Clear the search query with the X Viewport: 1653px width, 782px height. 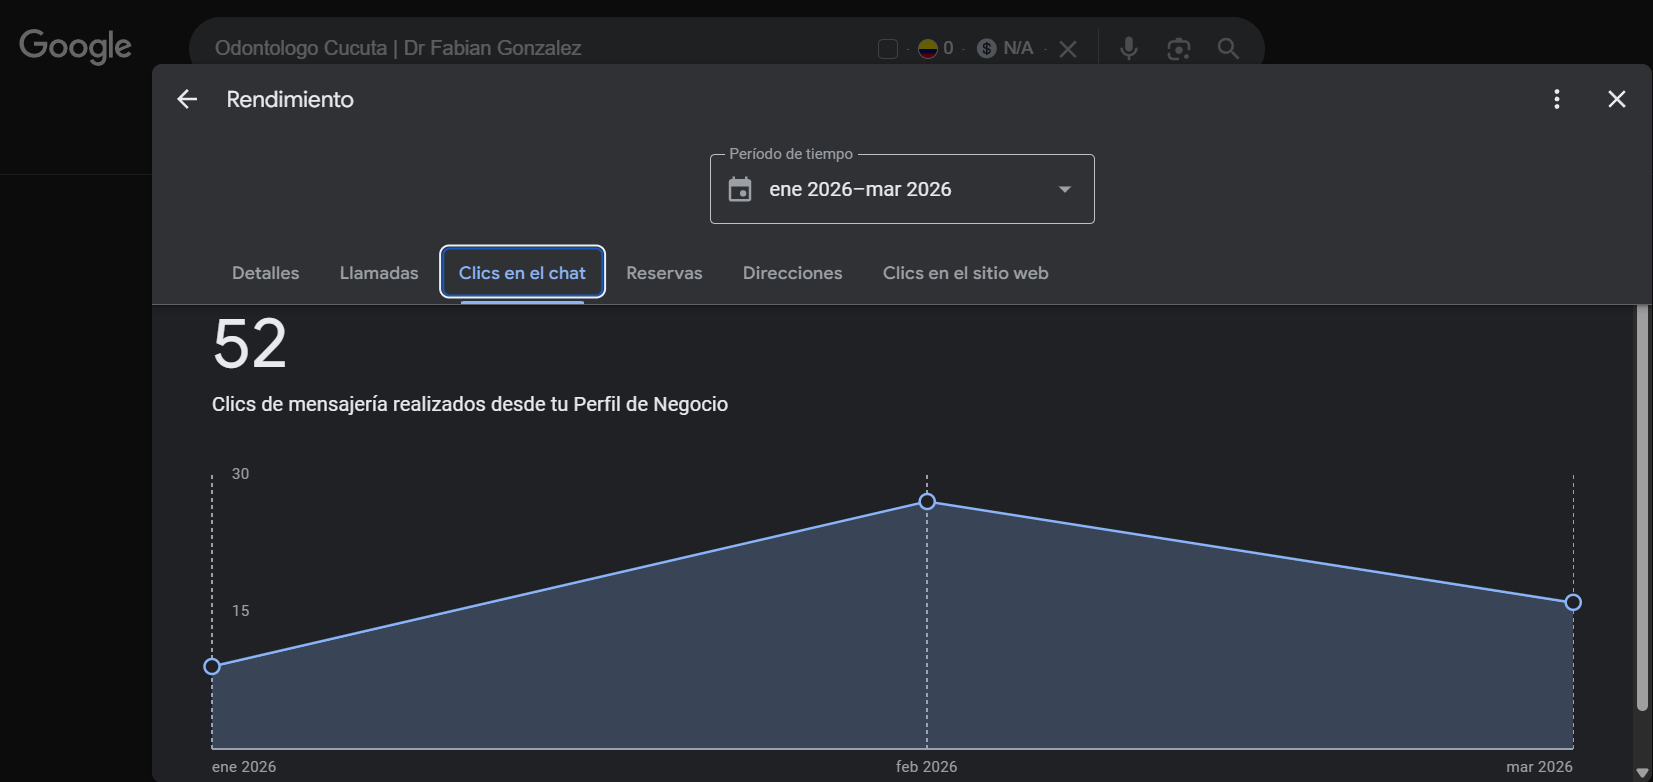pyautogui.click(x=1068, y=49)
